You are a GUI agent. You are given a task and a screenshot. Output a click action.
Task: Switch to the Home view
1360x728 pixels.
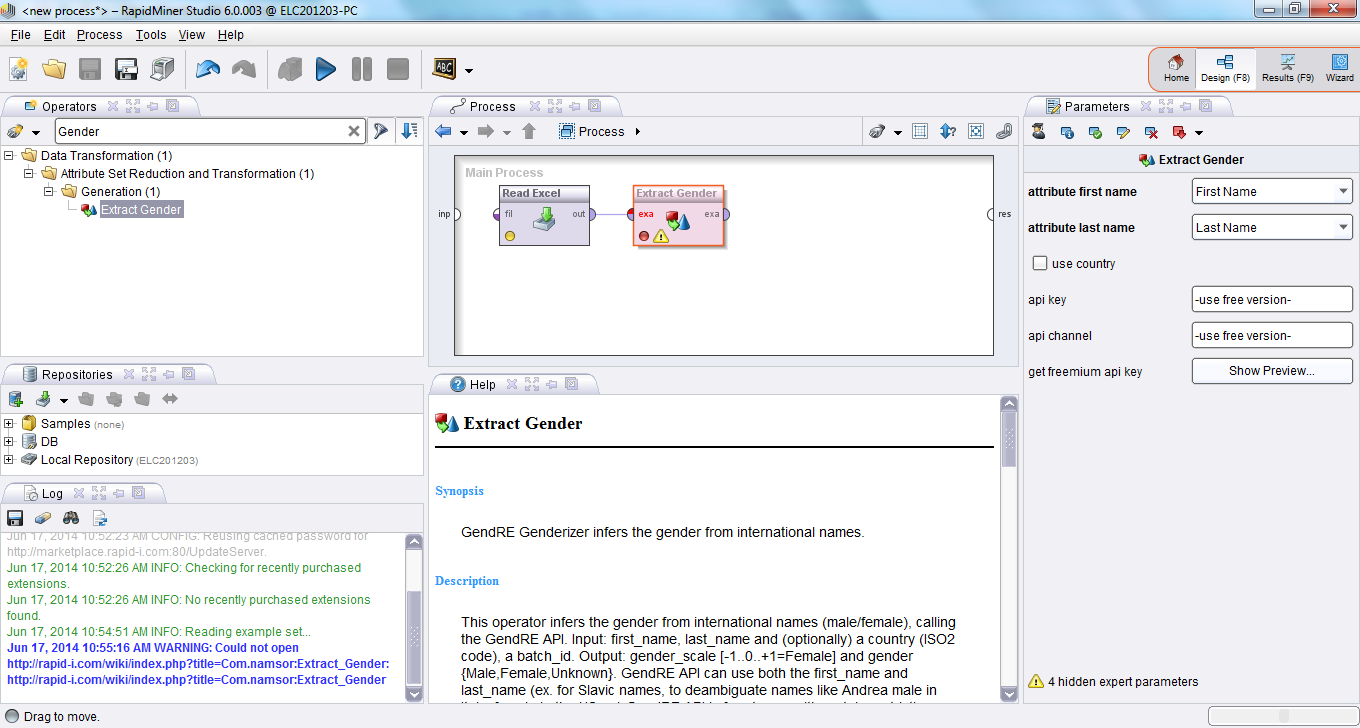(1176, 68)
